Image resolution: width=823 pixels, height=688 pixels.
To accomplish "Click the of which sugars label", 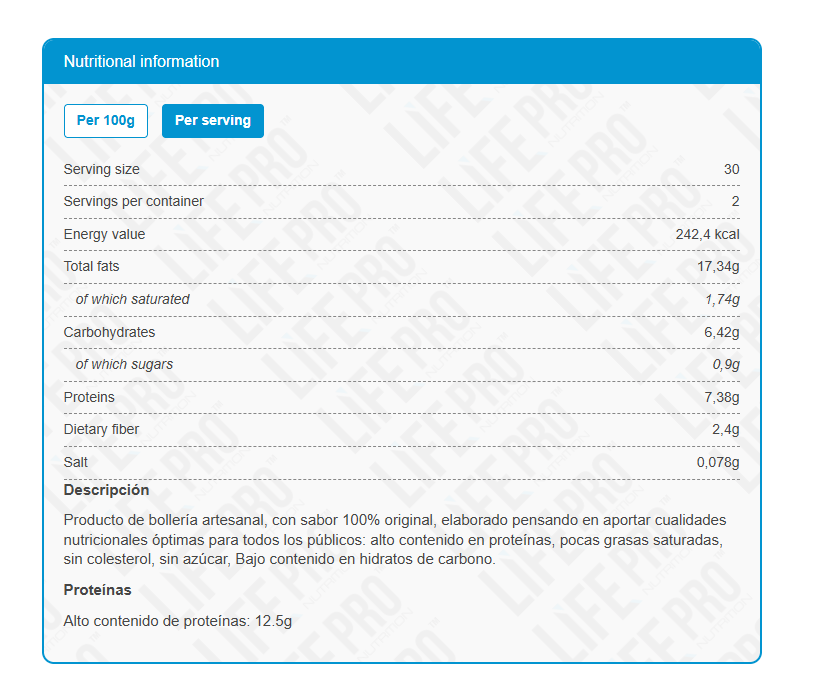I will tap(124, 364).
